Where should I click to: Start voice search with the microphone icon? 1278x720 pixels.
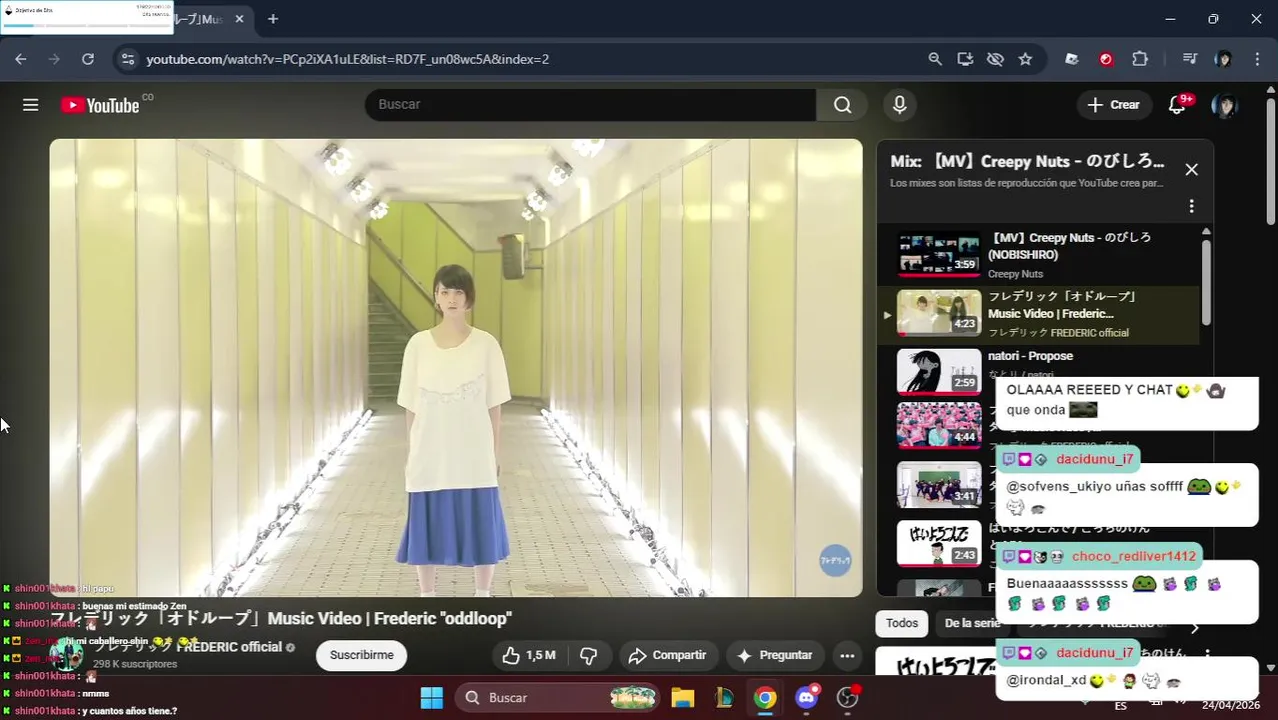click(x=900, y=105)
